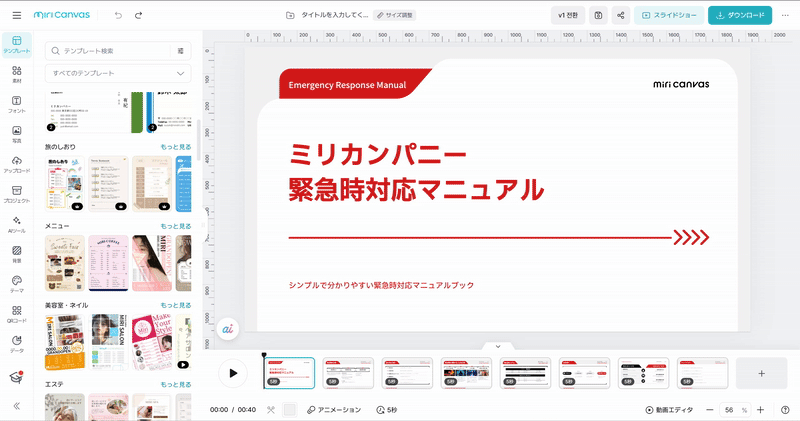Start the スライドショー slideshow
The width and height of the screenshot is (800, 421).
669,15
